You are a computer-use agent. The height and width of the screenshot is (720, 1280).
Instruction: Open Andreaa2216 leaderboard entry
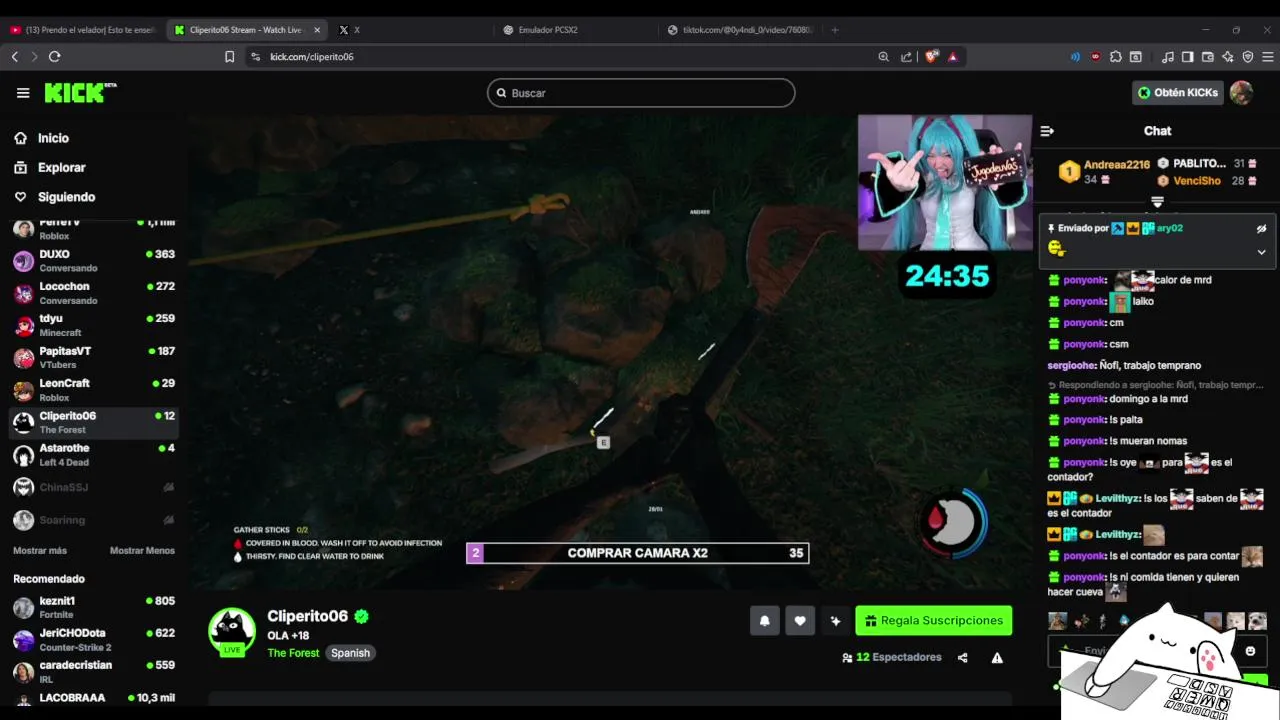tap(1106, 172)
